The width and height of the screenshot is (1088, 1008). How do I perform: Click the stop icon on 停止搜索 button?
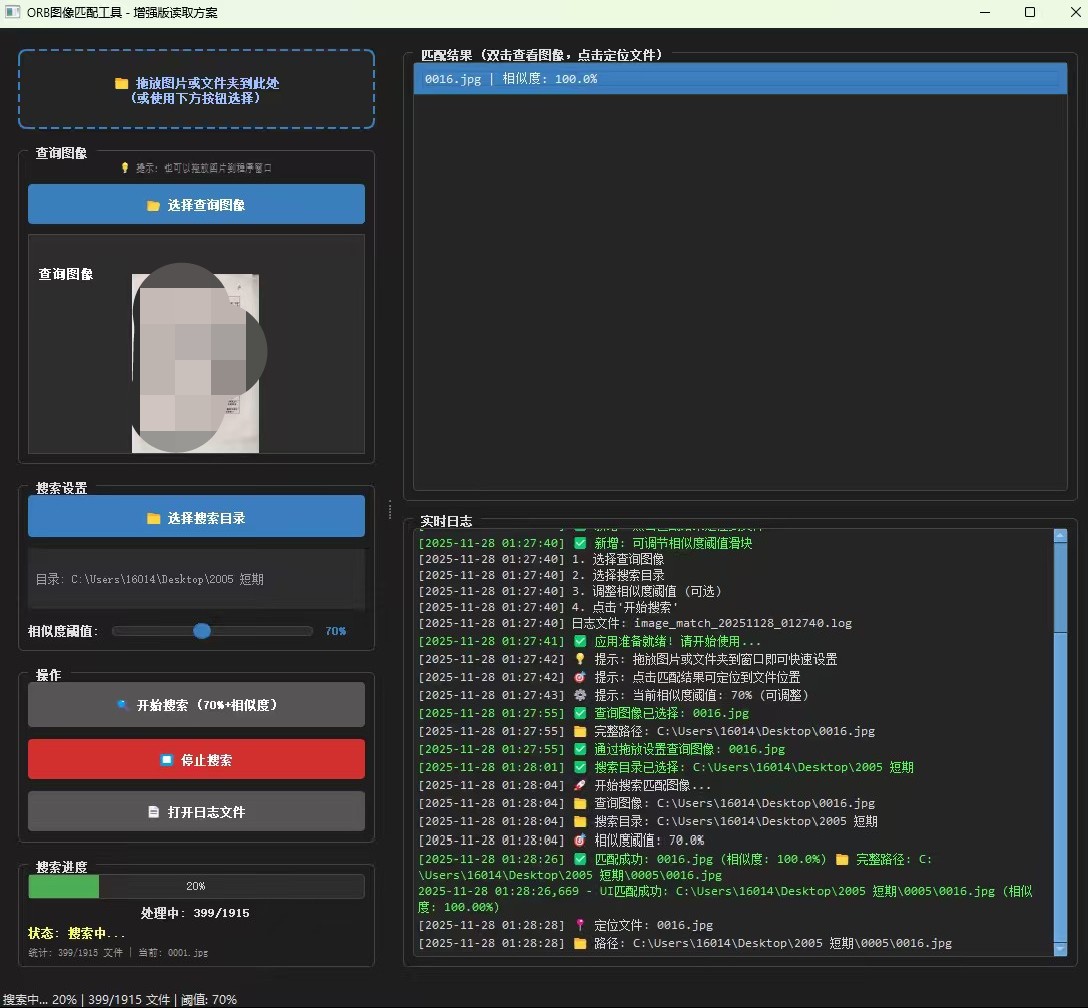[x=167, y=760]
